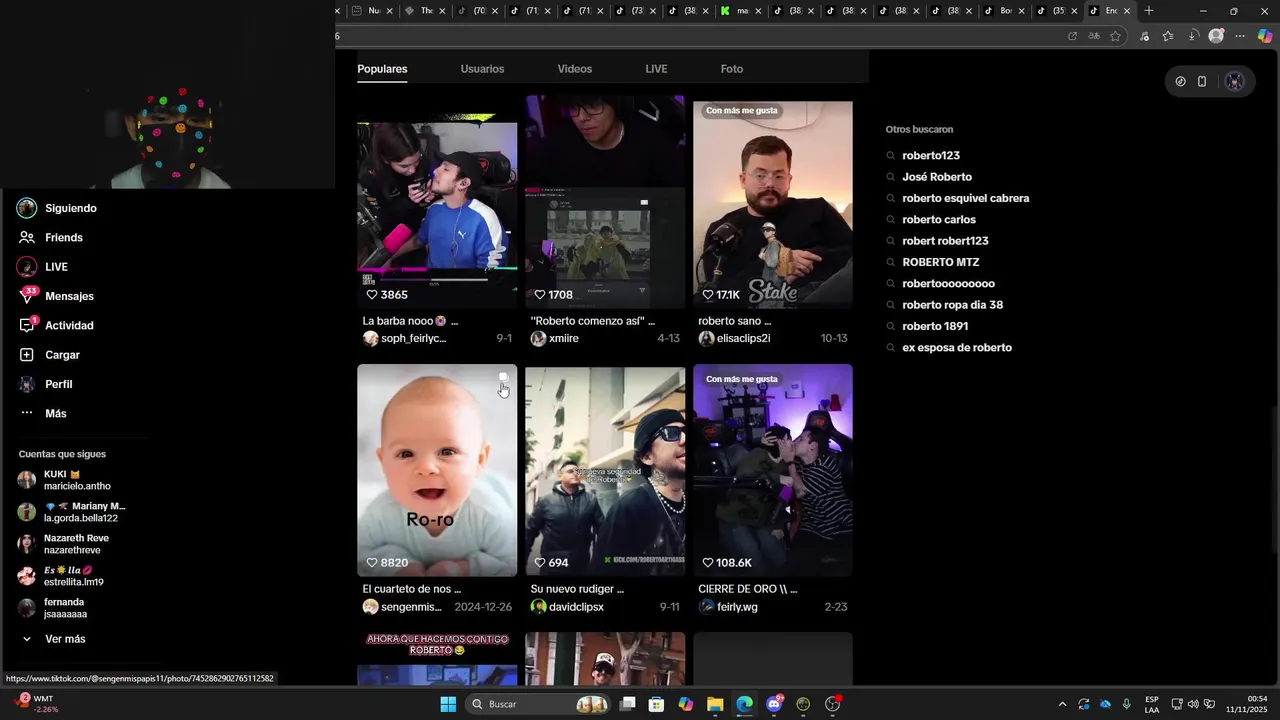Search suggestion robert robert123
The height and width of the screenshot is (720, 1280).
945,241
